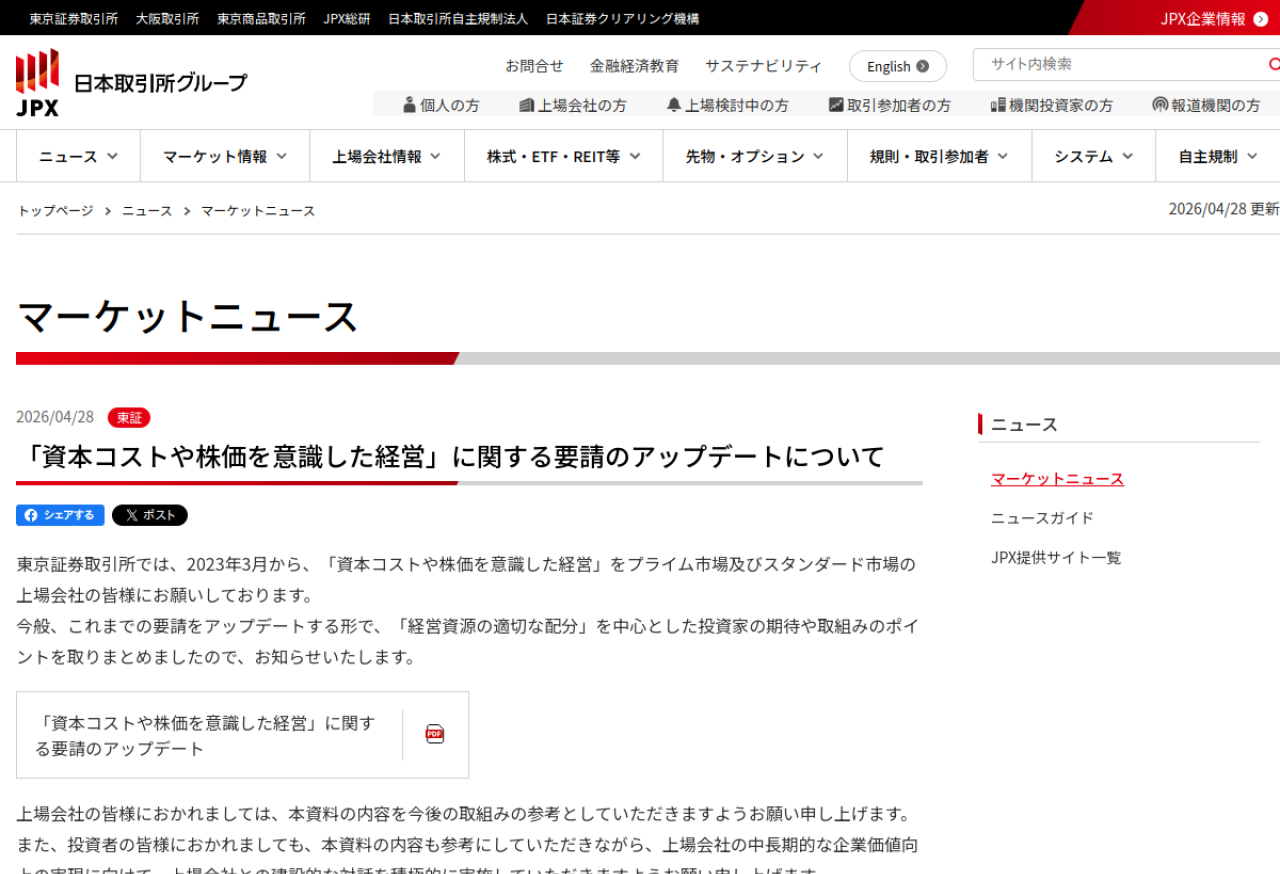This screenshot has width=1280, height=874.
Task: Go to ニュース in the breadcrumb
Action: 147,211
